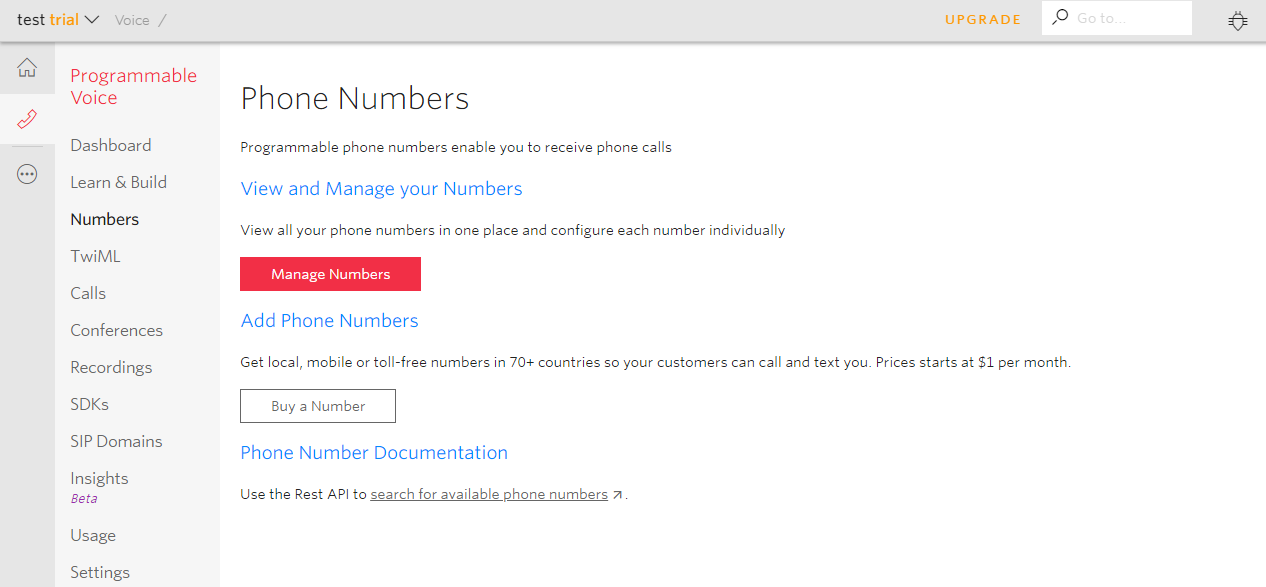Navigate to Conferences
The image size is (1266, 587).
116,330
